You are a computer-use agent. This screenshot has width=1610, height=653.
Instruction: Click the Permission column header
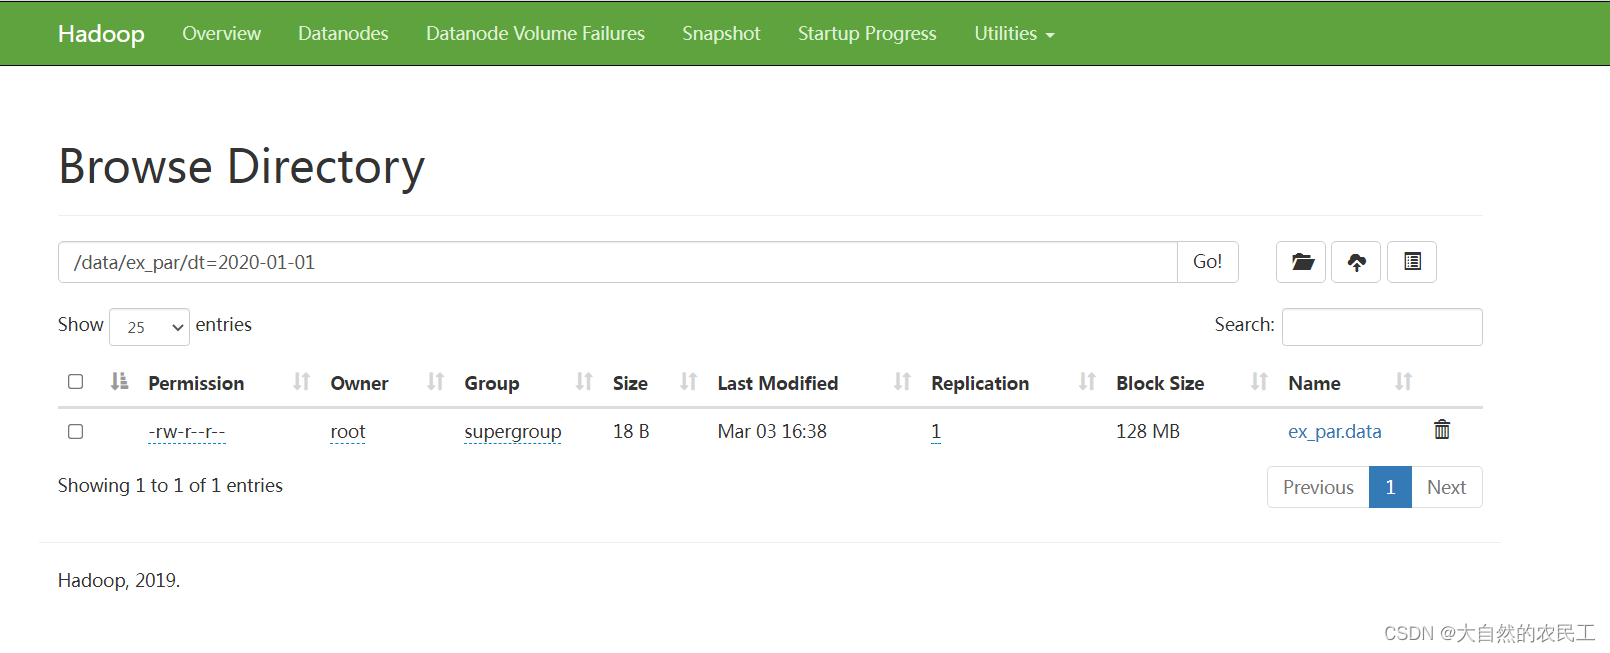(x=196, y=383)
